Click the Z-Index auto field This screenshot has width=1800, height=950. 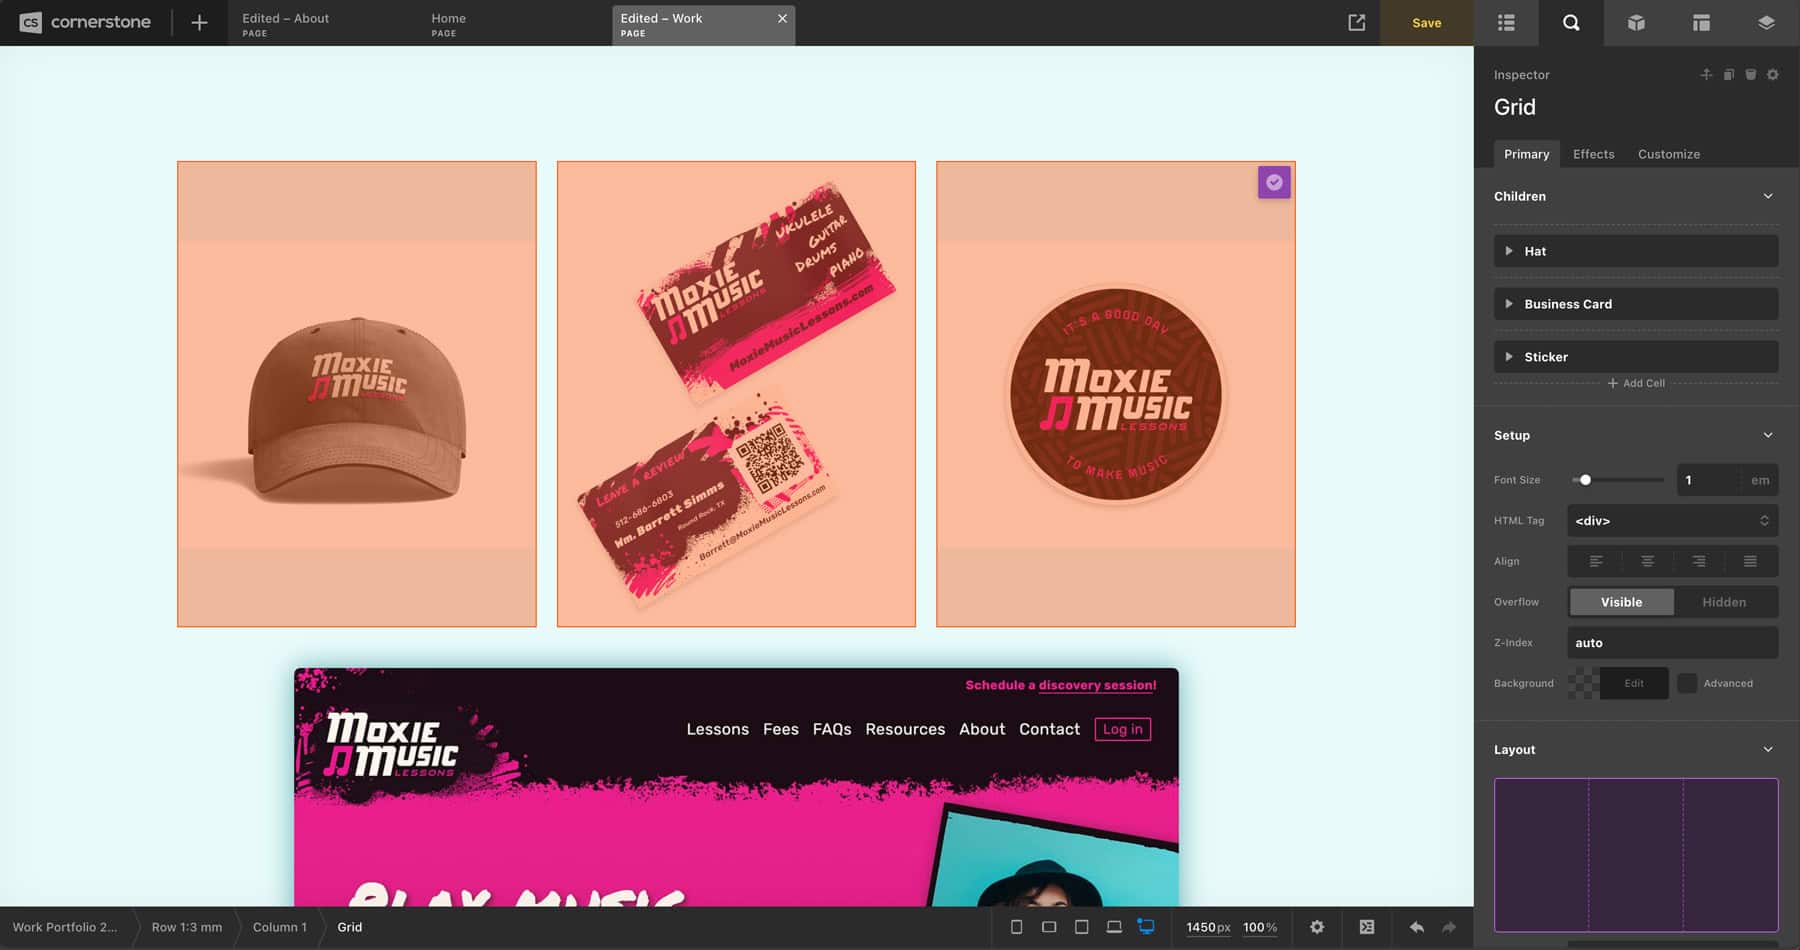[1672, 643]
